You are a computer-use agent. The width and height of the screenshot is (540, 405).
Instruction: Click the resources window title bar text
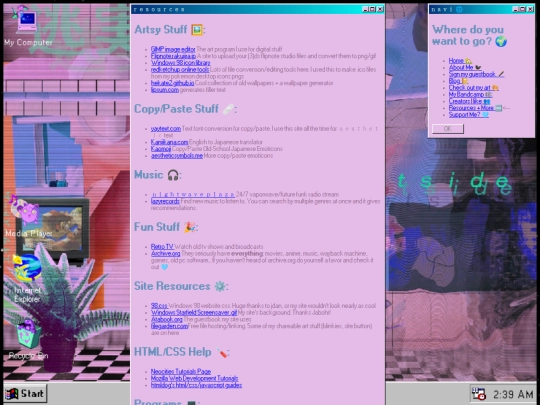tap(159, 9)
